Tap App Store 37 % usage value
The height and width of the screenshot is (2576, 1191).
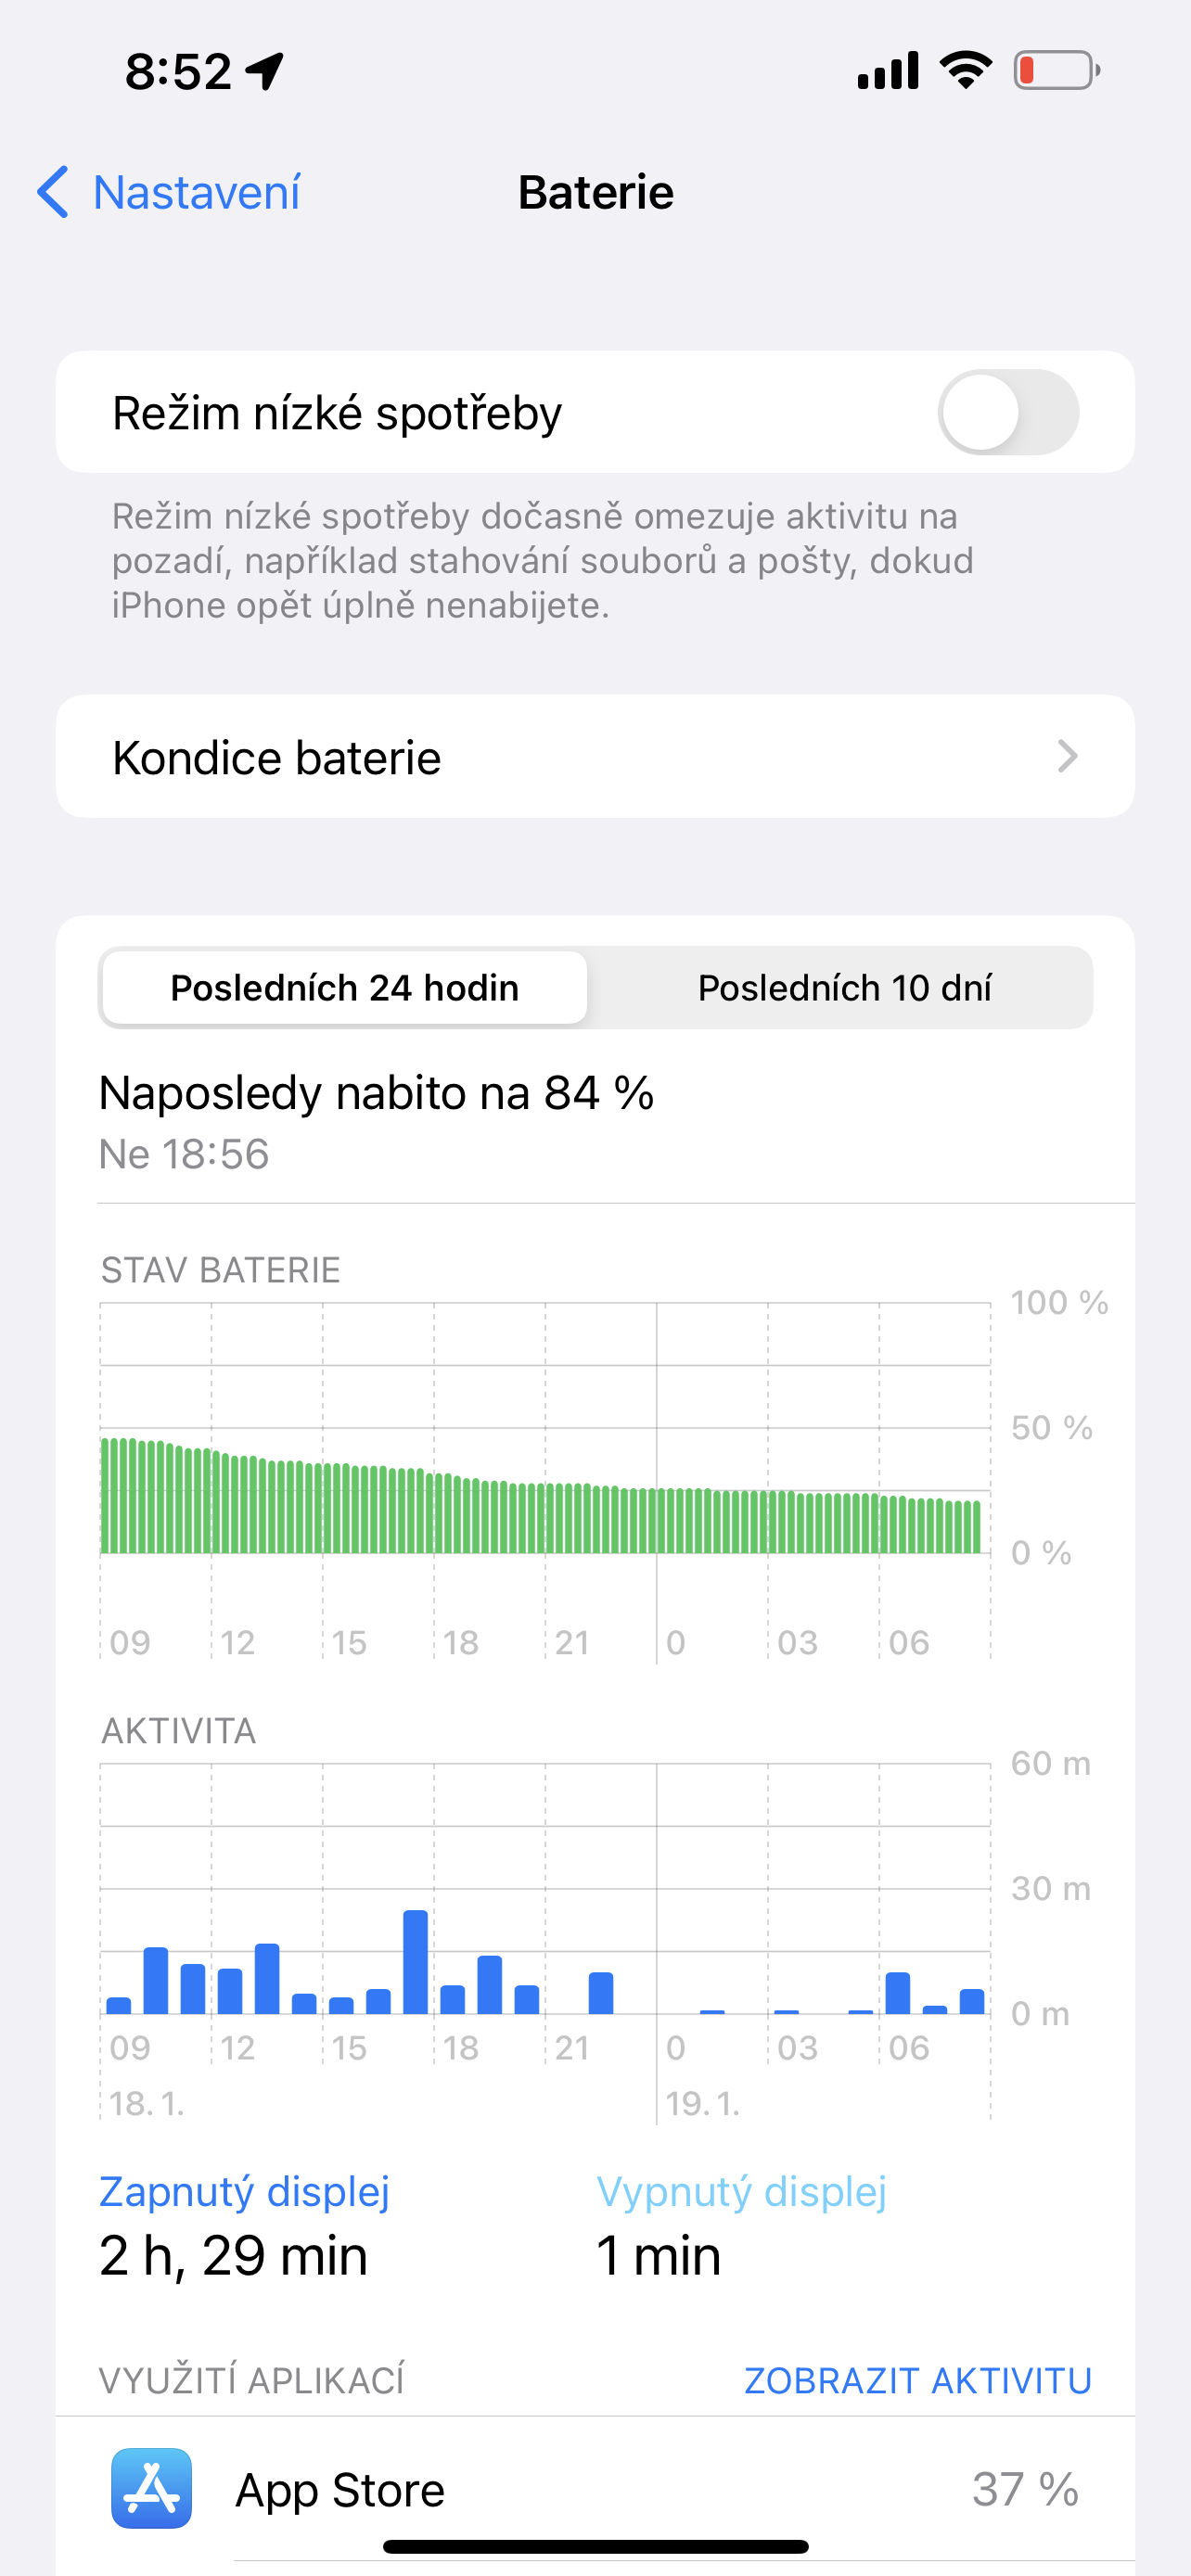tap(1024, 2489)
